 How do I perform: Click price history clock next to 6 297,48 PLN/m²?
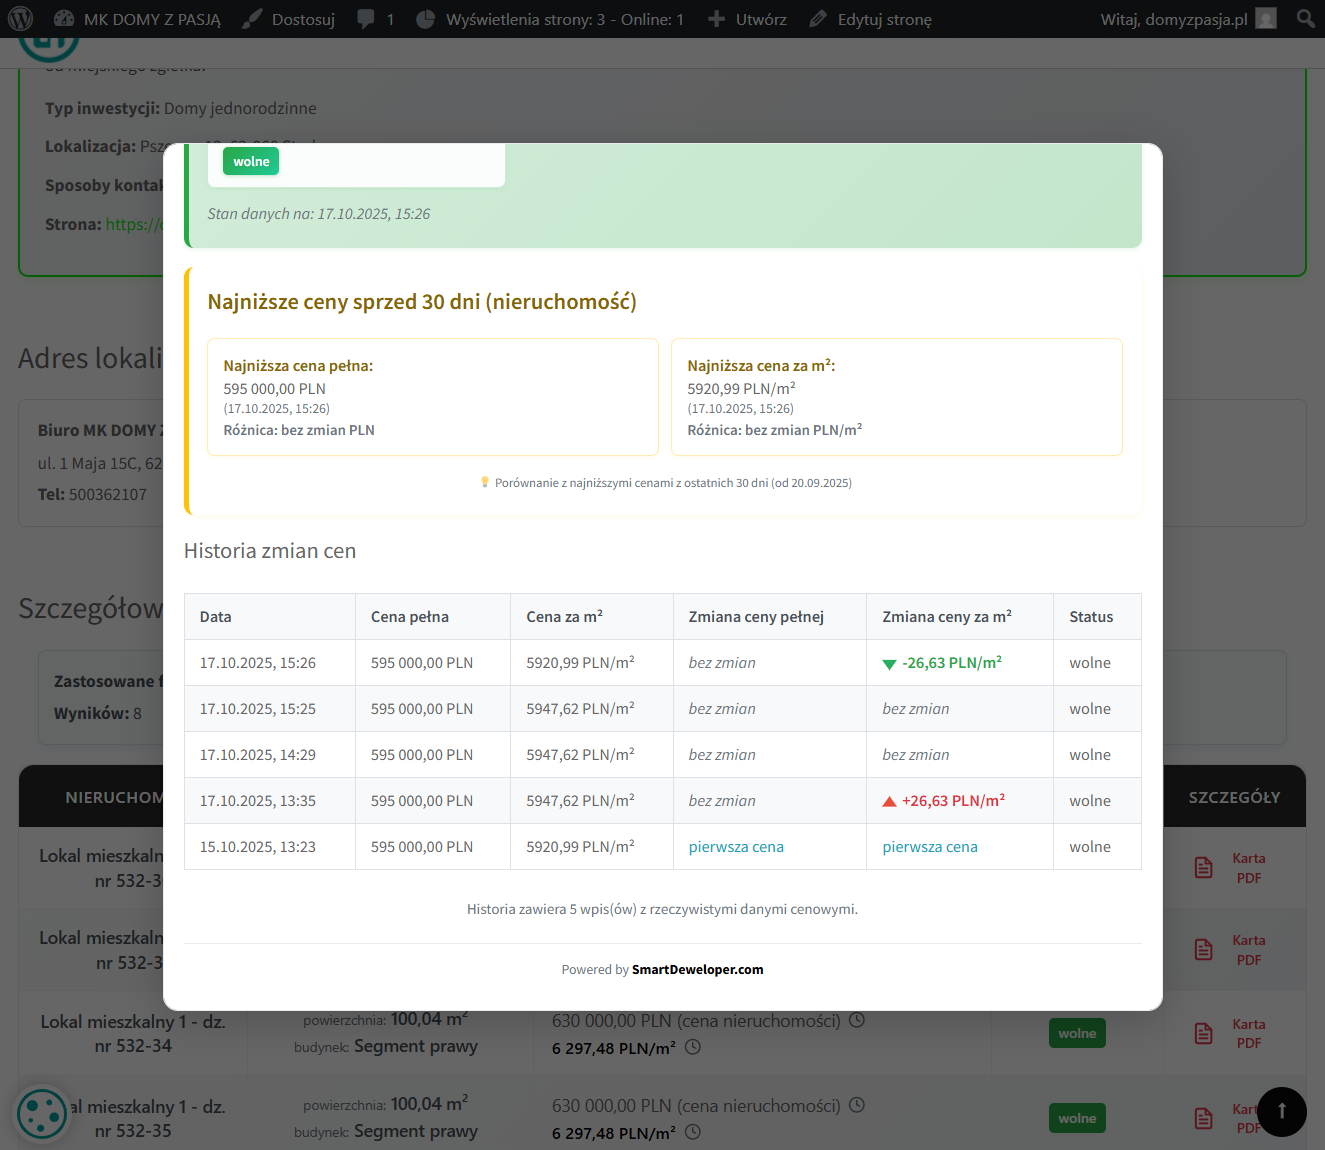coord(693,1048)
